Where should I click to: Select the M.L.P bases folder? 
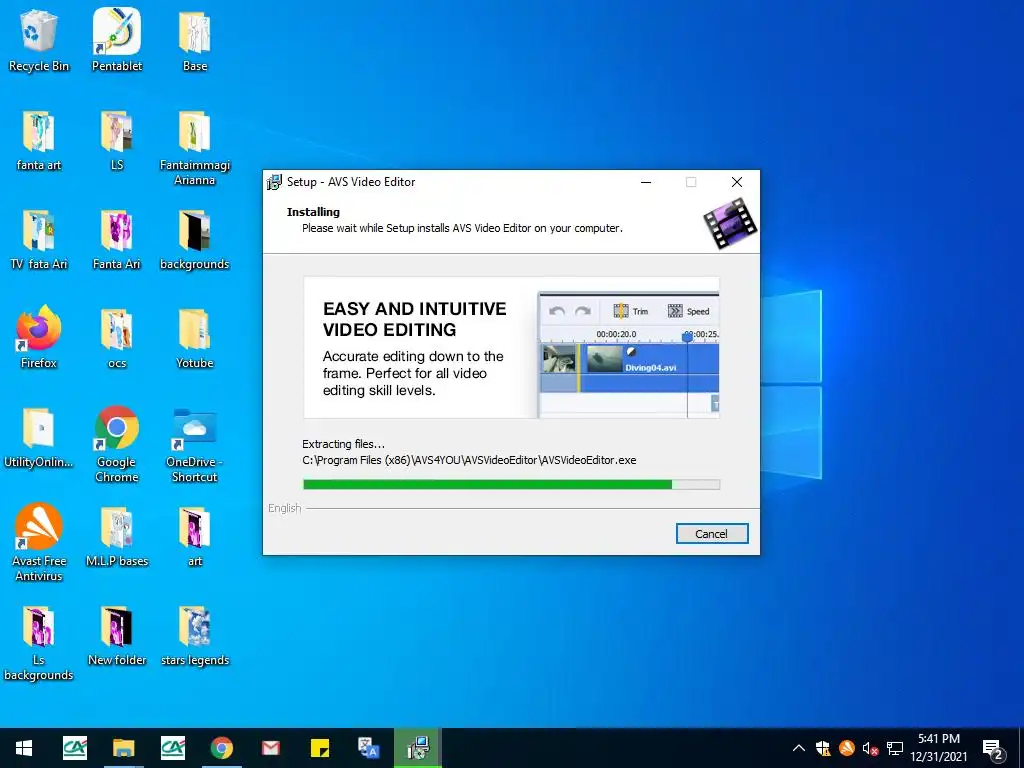tap(117, 537)
